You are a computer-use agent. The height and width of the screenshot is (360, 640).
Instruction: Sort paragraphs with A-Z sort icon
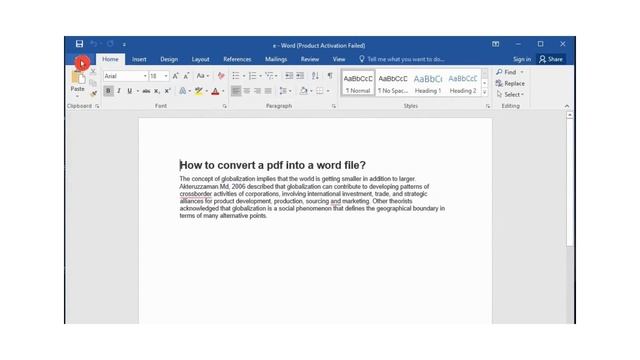coord(315,76)
